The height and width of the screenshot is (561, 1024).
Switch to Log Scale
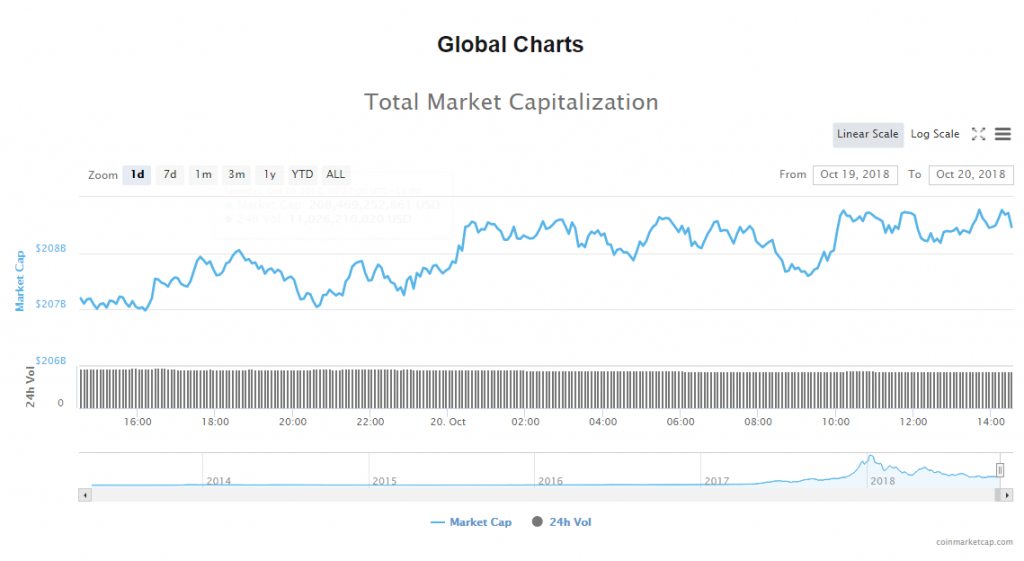pos(935,134)
